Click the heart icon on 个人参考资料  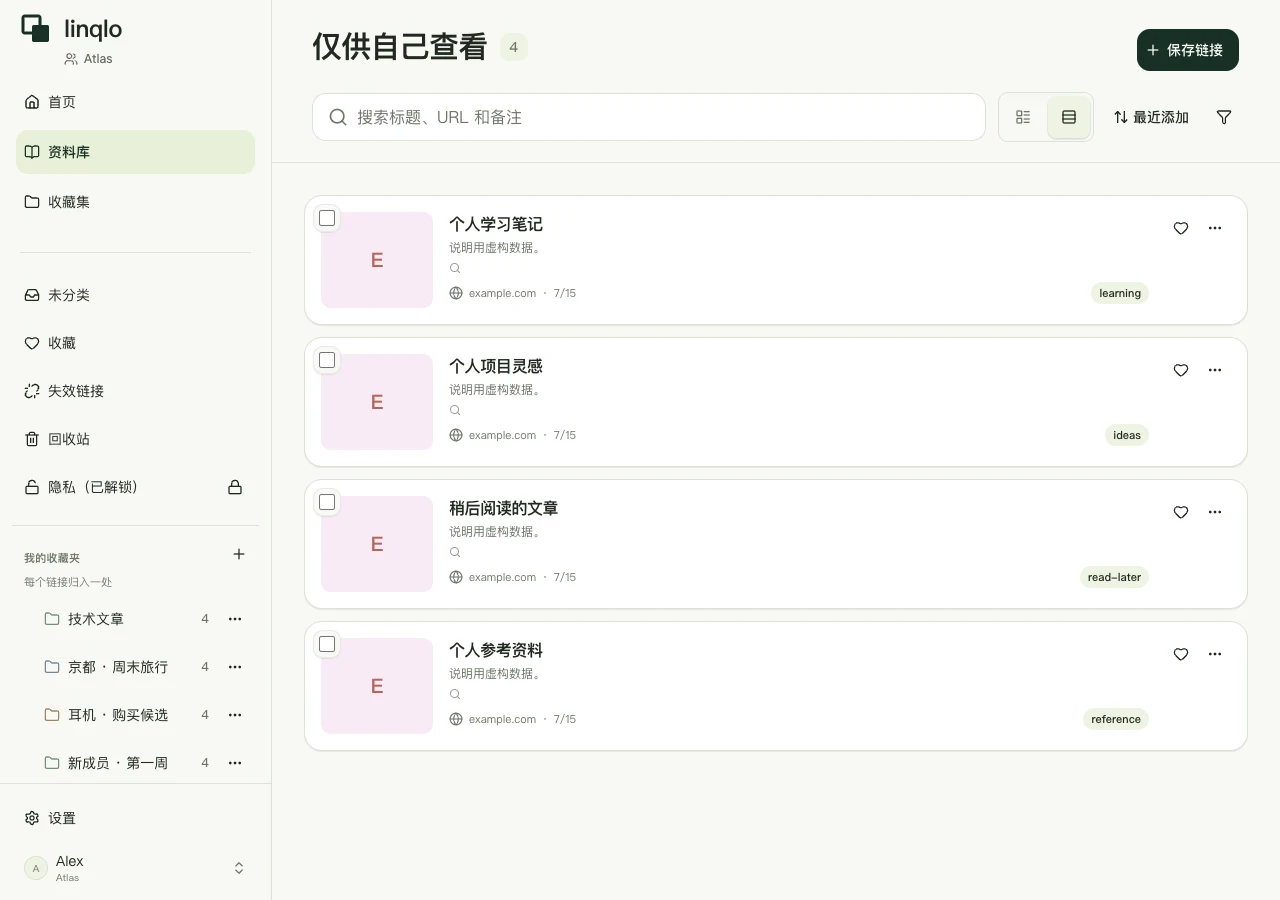(x=1181, y=654)
